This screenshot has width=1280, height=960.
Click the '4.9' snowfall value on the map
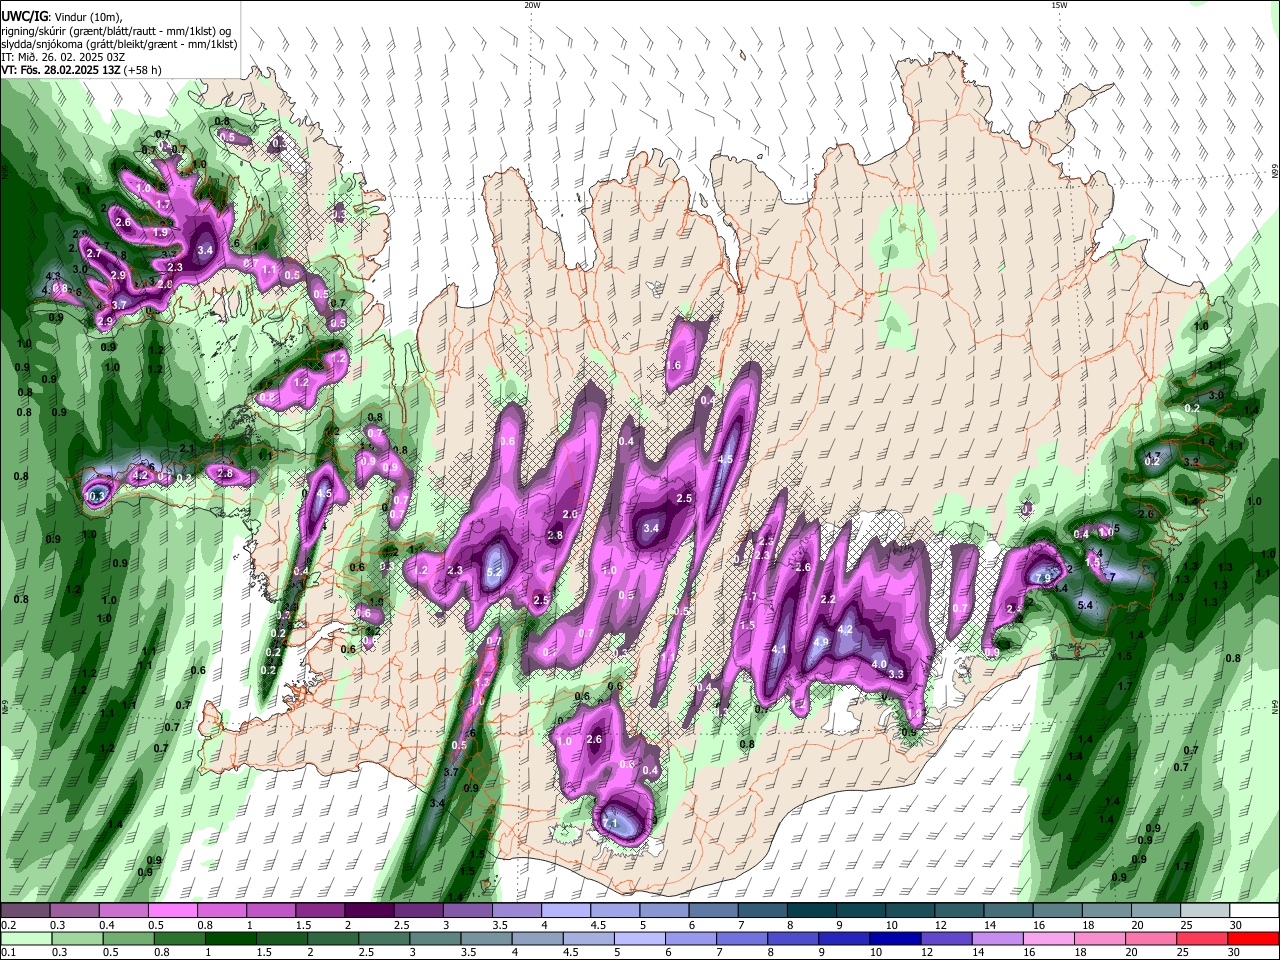click(821, 642)
